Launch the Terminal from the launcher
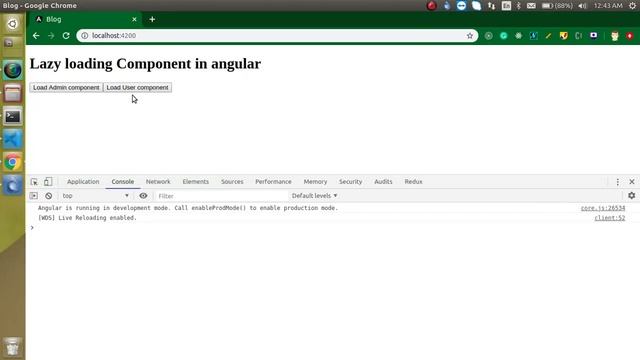 tap(13, 117)
